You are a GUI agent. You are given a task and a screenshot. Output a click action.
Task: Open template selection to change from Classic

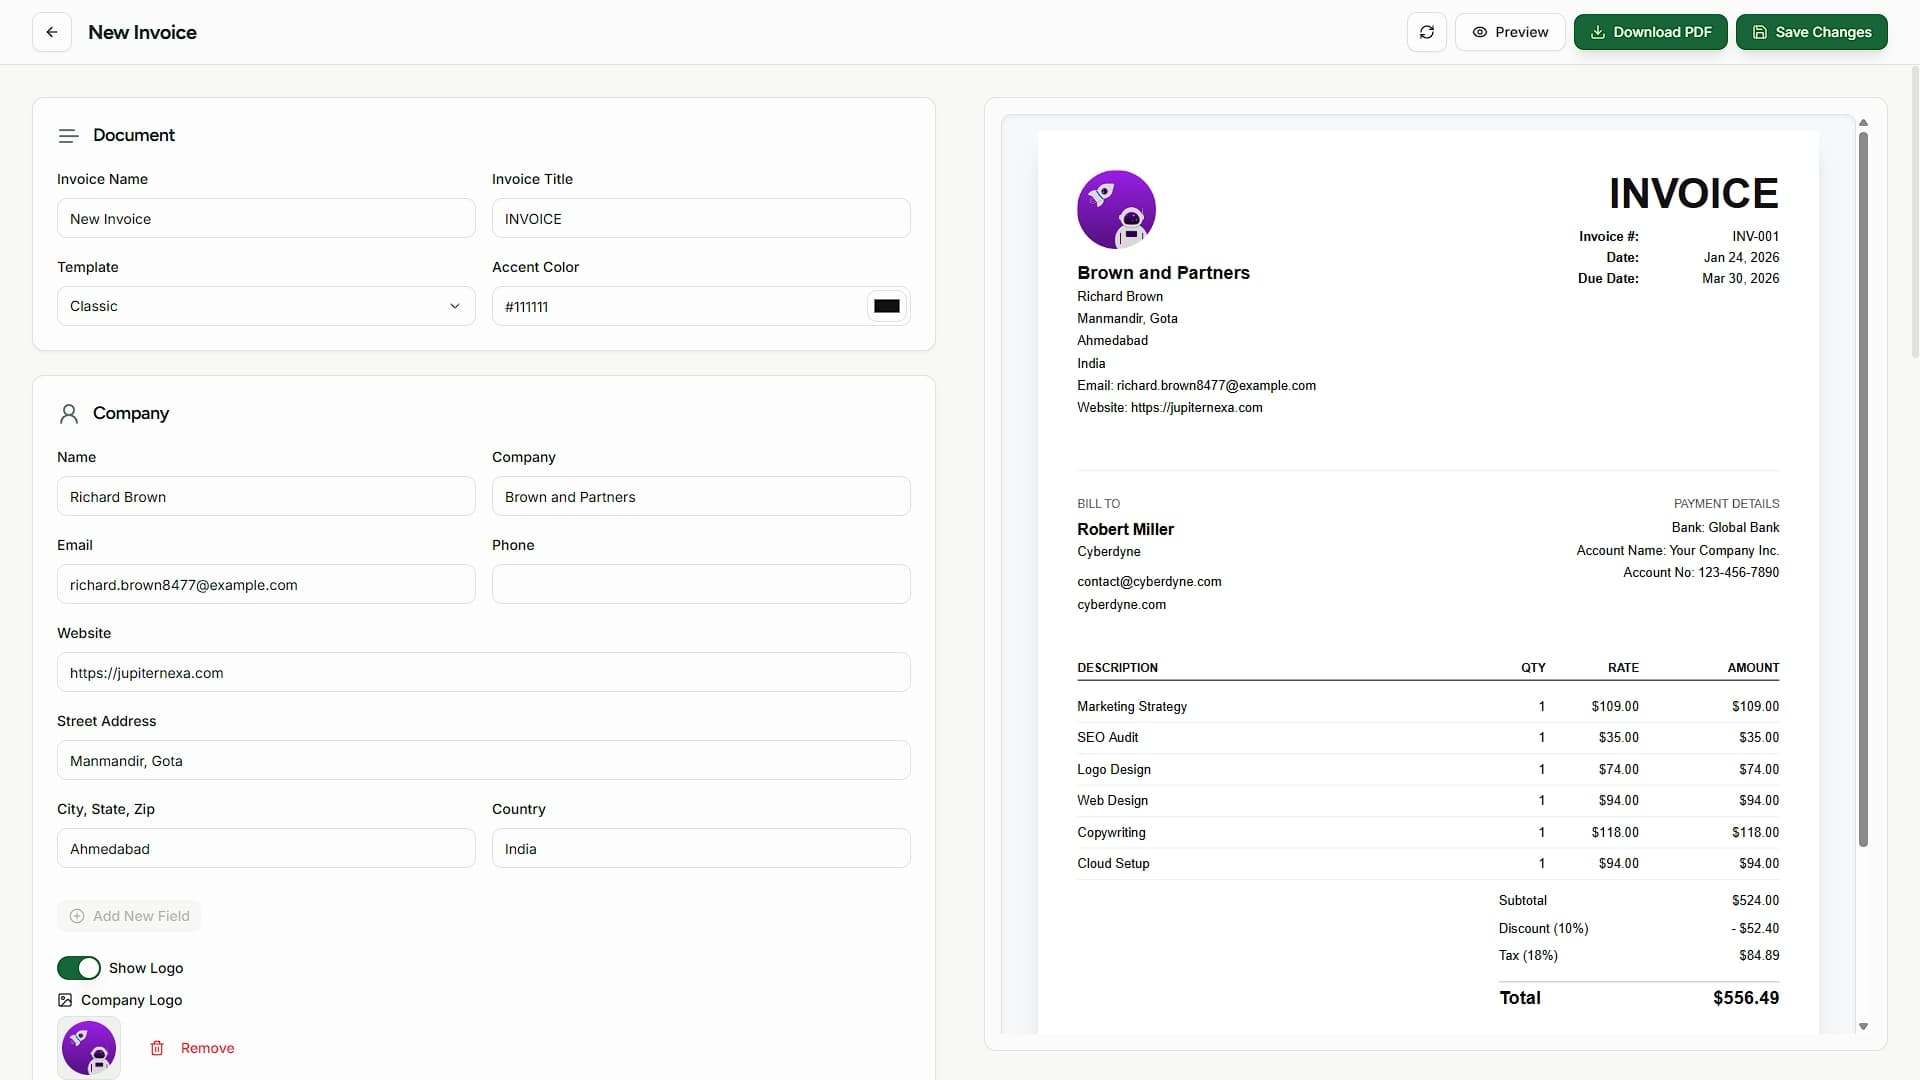(265, 306)
